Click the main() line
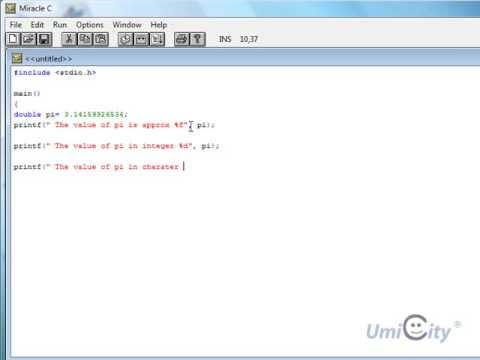480x360 pixels. click(27, 94)
